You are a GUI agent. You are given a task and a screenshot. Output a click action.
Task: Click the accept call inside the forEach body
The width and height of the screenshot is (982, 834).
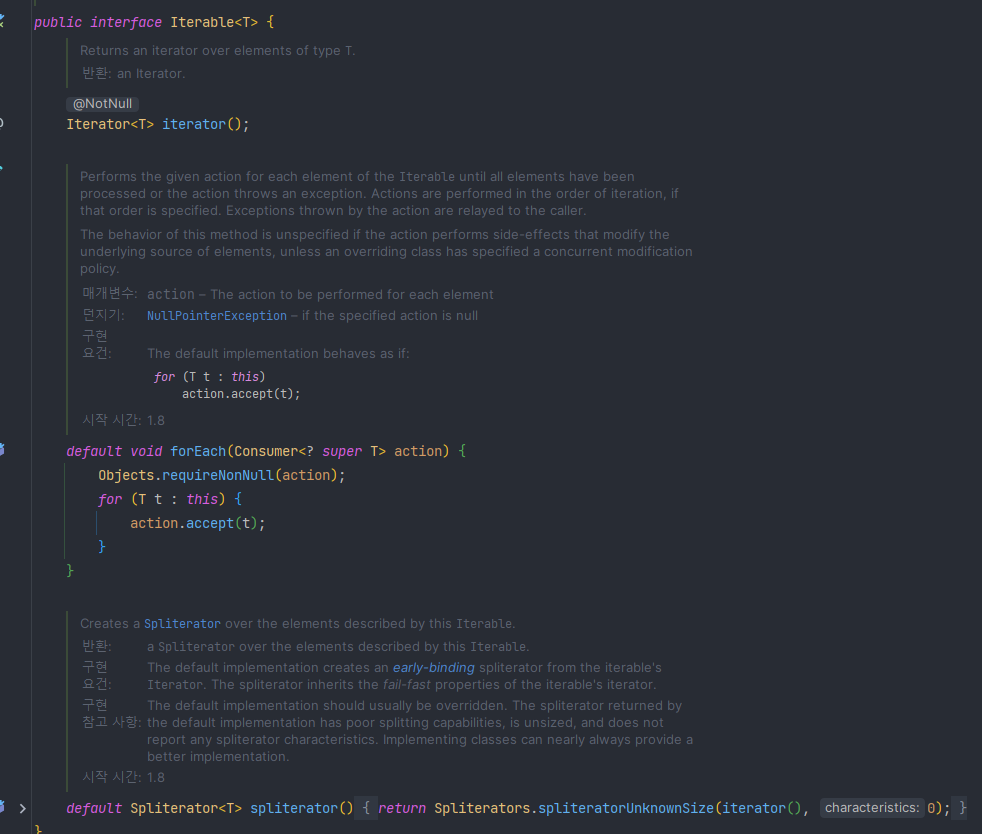click(210, 523)
